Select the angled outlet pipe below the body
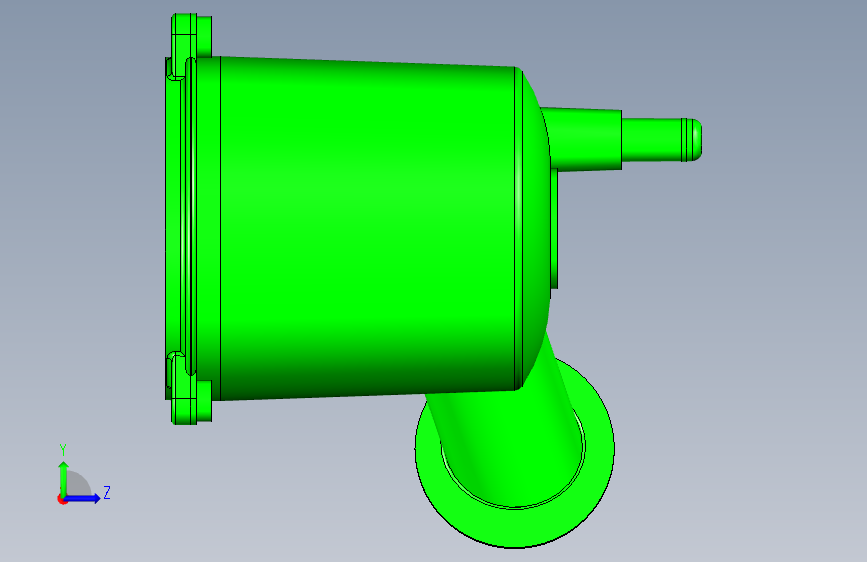Viewport: 867px width, 562px height. pos(509,437)
